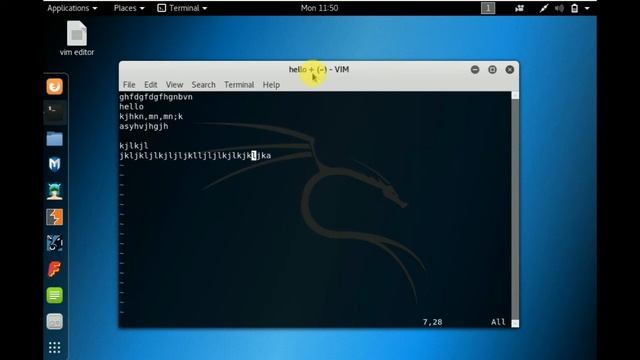Open the Places menu
Screen dimensions: 640x360
pos(129,8)
